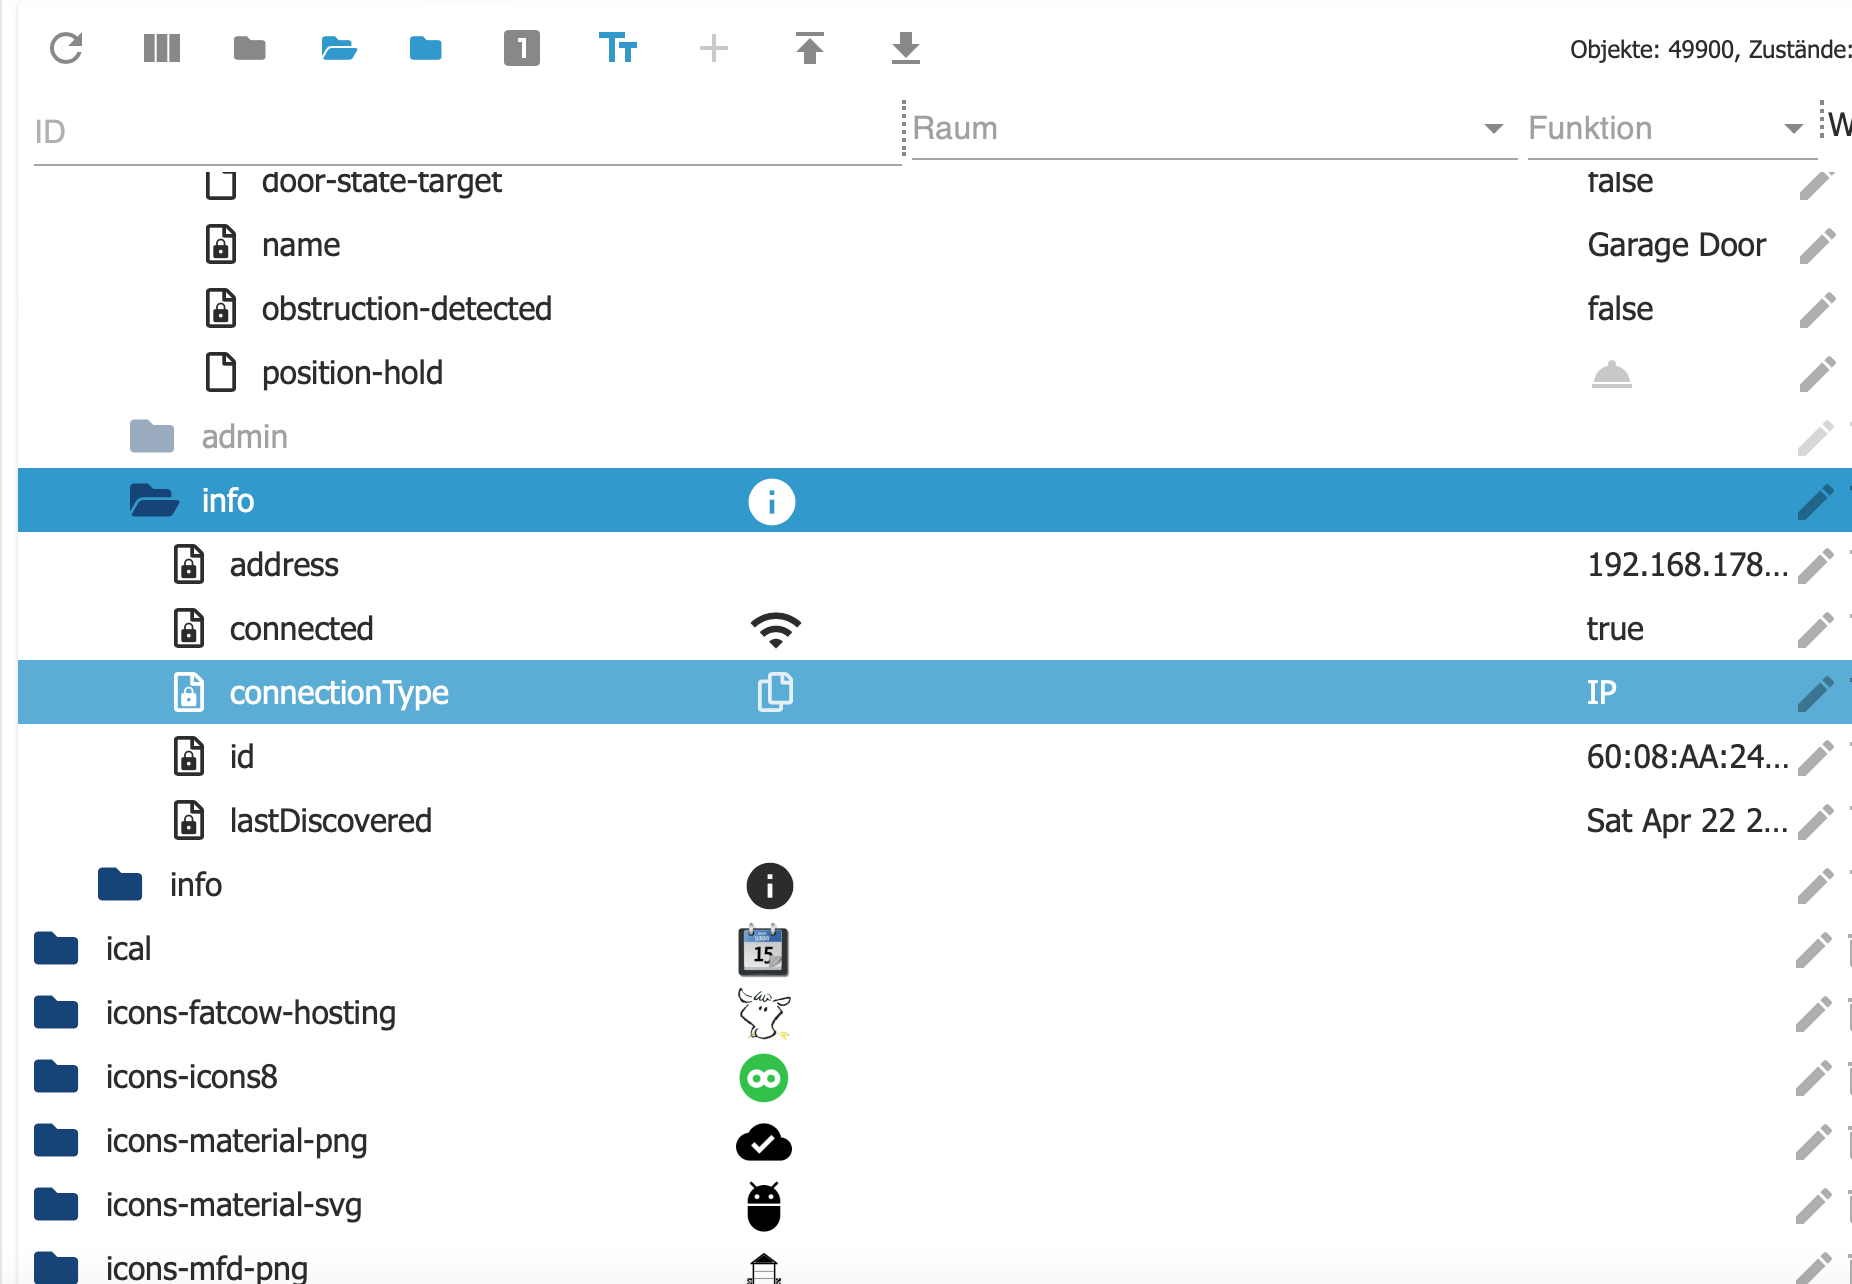Click the Sat Apr 22 lastDiscovered value
Screen dimensions: 1852x1284
click(x=1687, y=821)
